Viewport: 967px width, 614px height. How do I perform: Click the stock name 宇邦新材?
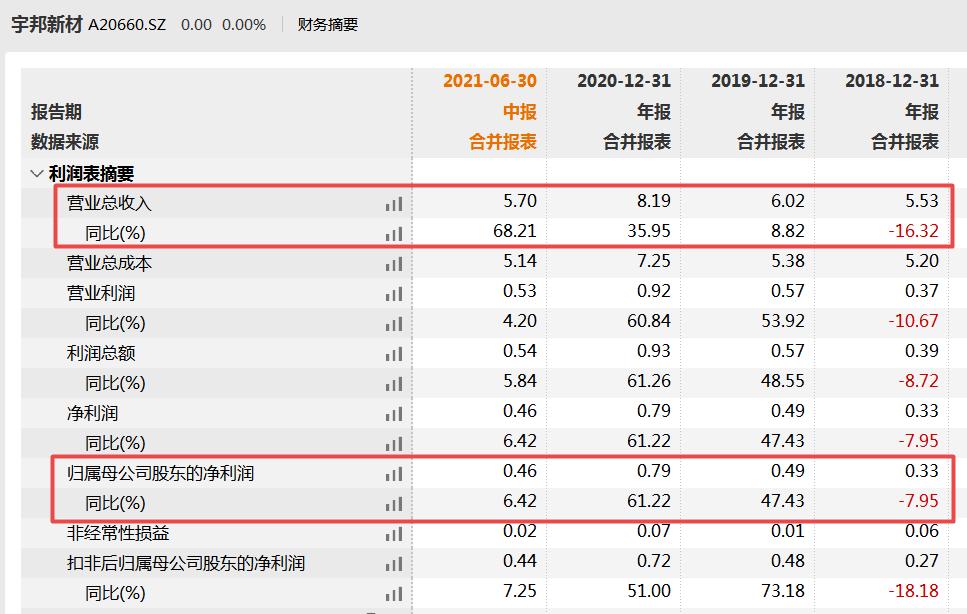45,22
